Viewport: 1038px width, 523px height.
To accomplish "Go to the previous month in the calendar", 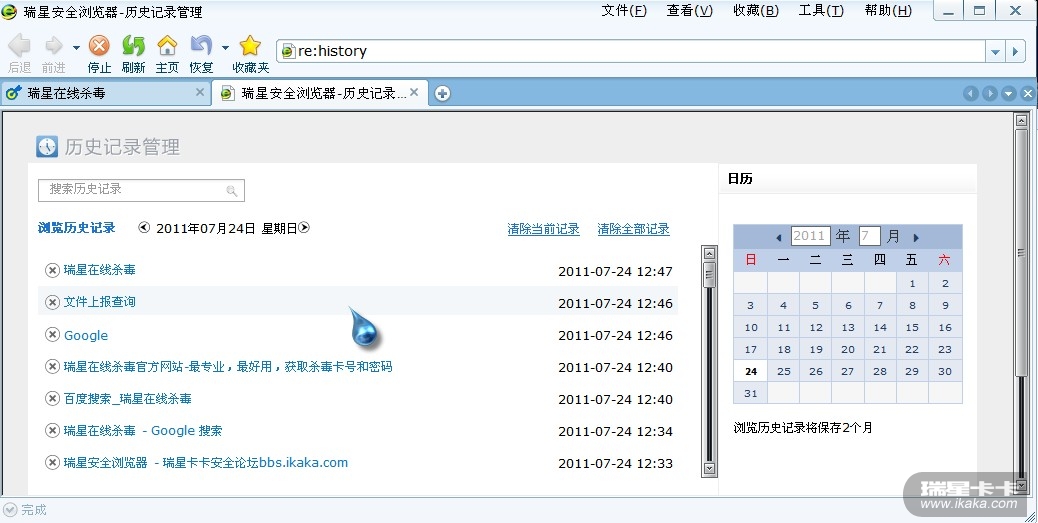I will [778, 237].
